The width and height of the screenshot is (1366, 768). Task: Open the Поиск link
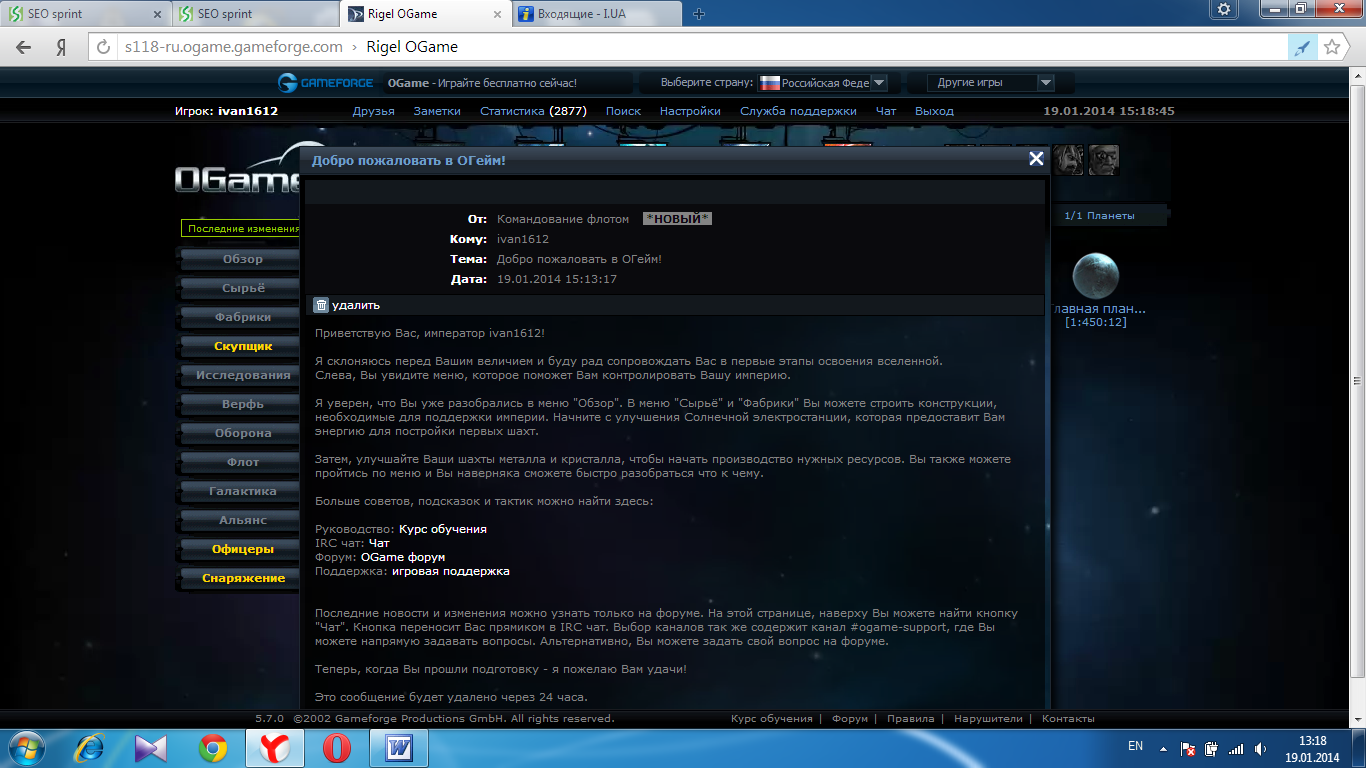point(623,111)
